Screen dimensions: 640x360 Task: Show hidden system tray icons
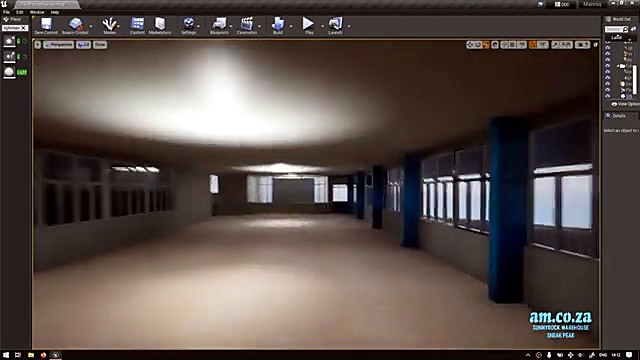tap(528, 355)
